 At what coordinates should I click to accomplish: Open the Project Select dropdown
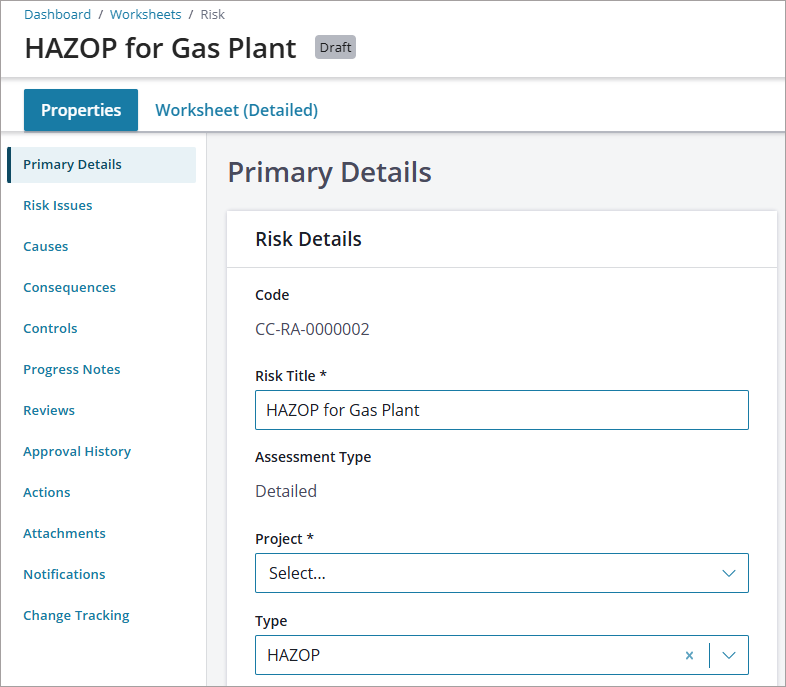click(x=502, y=573)
